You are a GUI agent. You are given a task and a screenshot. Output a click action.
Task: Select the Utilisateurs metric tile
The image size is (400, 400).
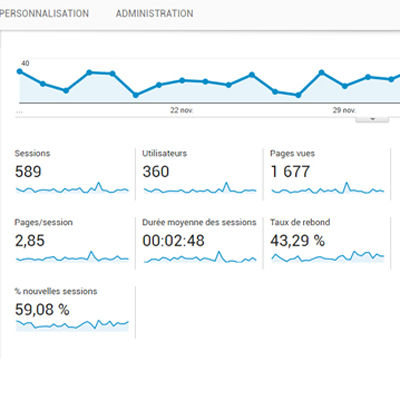(x=199, y=174)
